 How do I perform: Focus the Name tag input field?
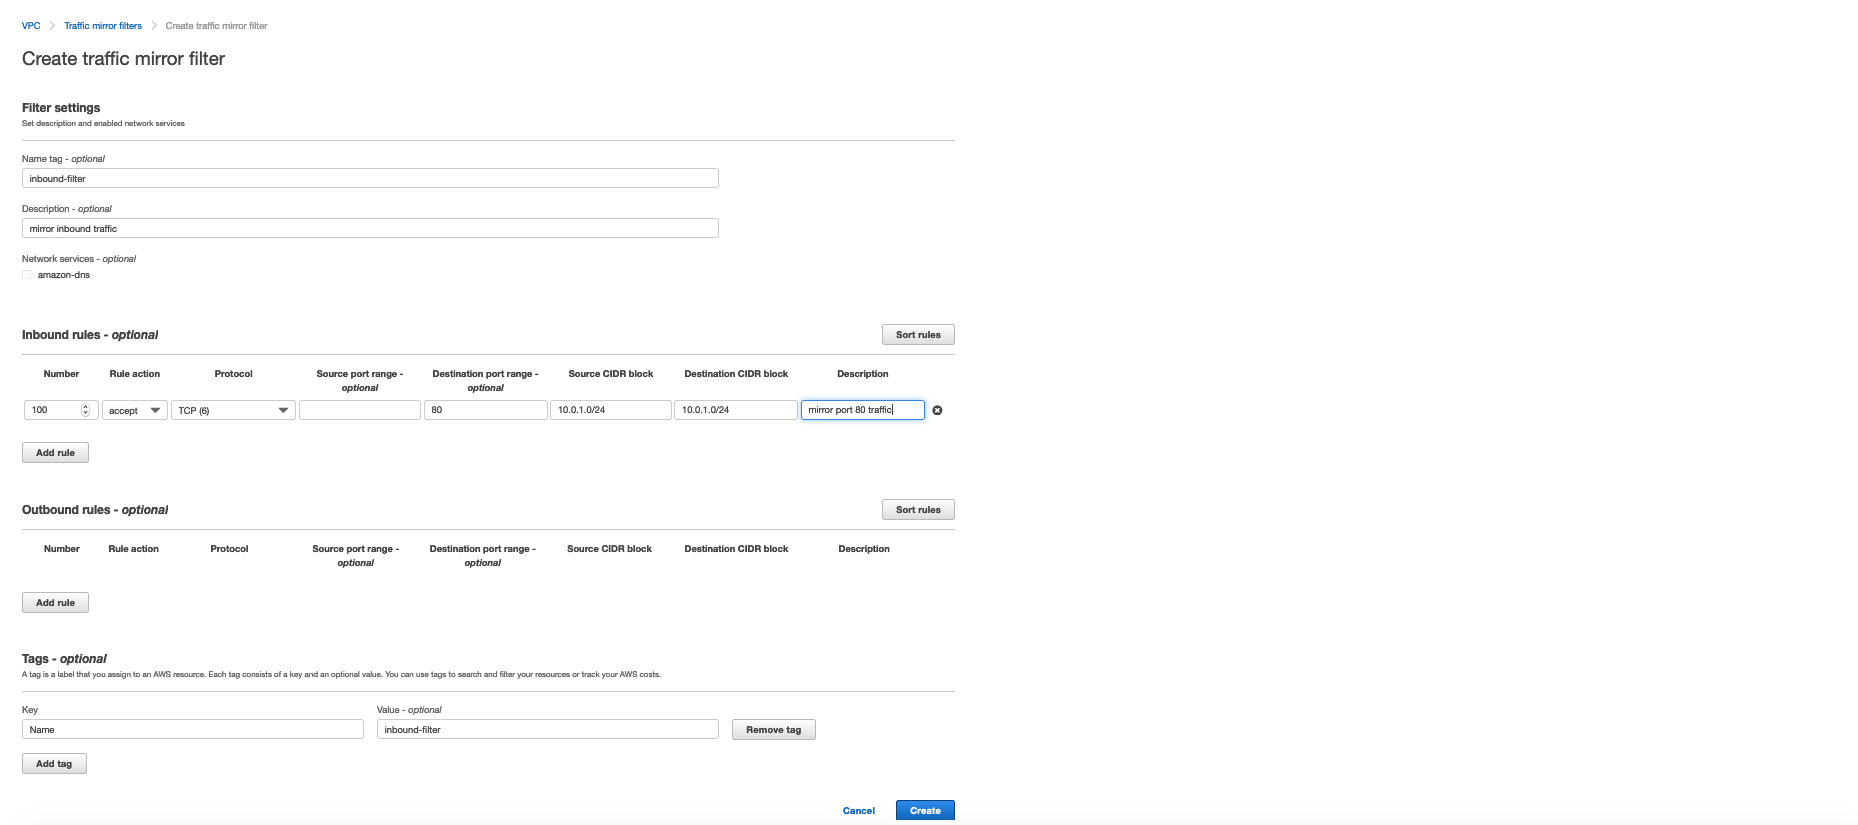click(x=370, y=178)
